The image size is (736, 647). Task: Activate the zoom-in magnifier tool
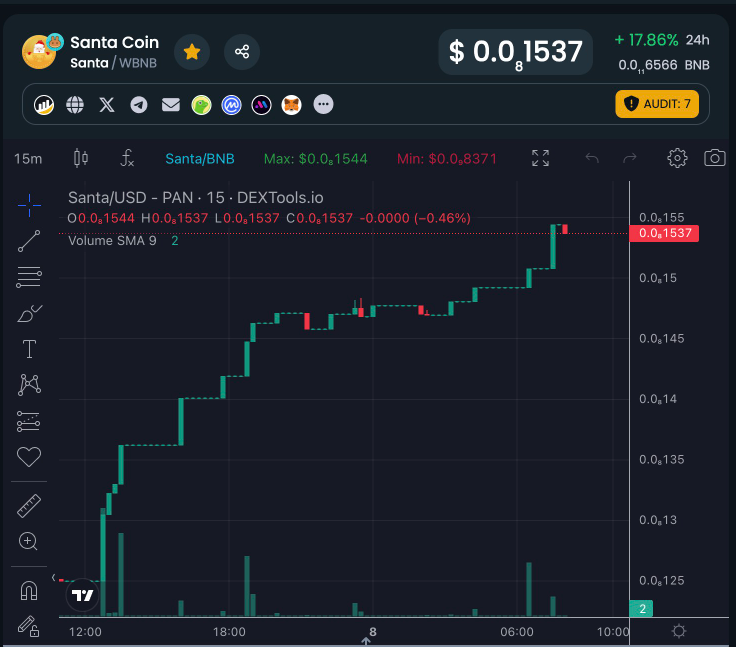coord(28,541)
